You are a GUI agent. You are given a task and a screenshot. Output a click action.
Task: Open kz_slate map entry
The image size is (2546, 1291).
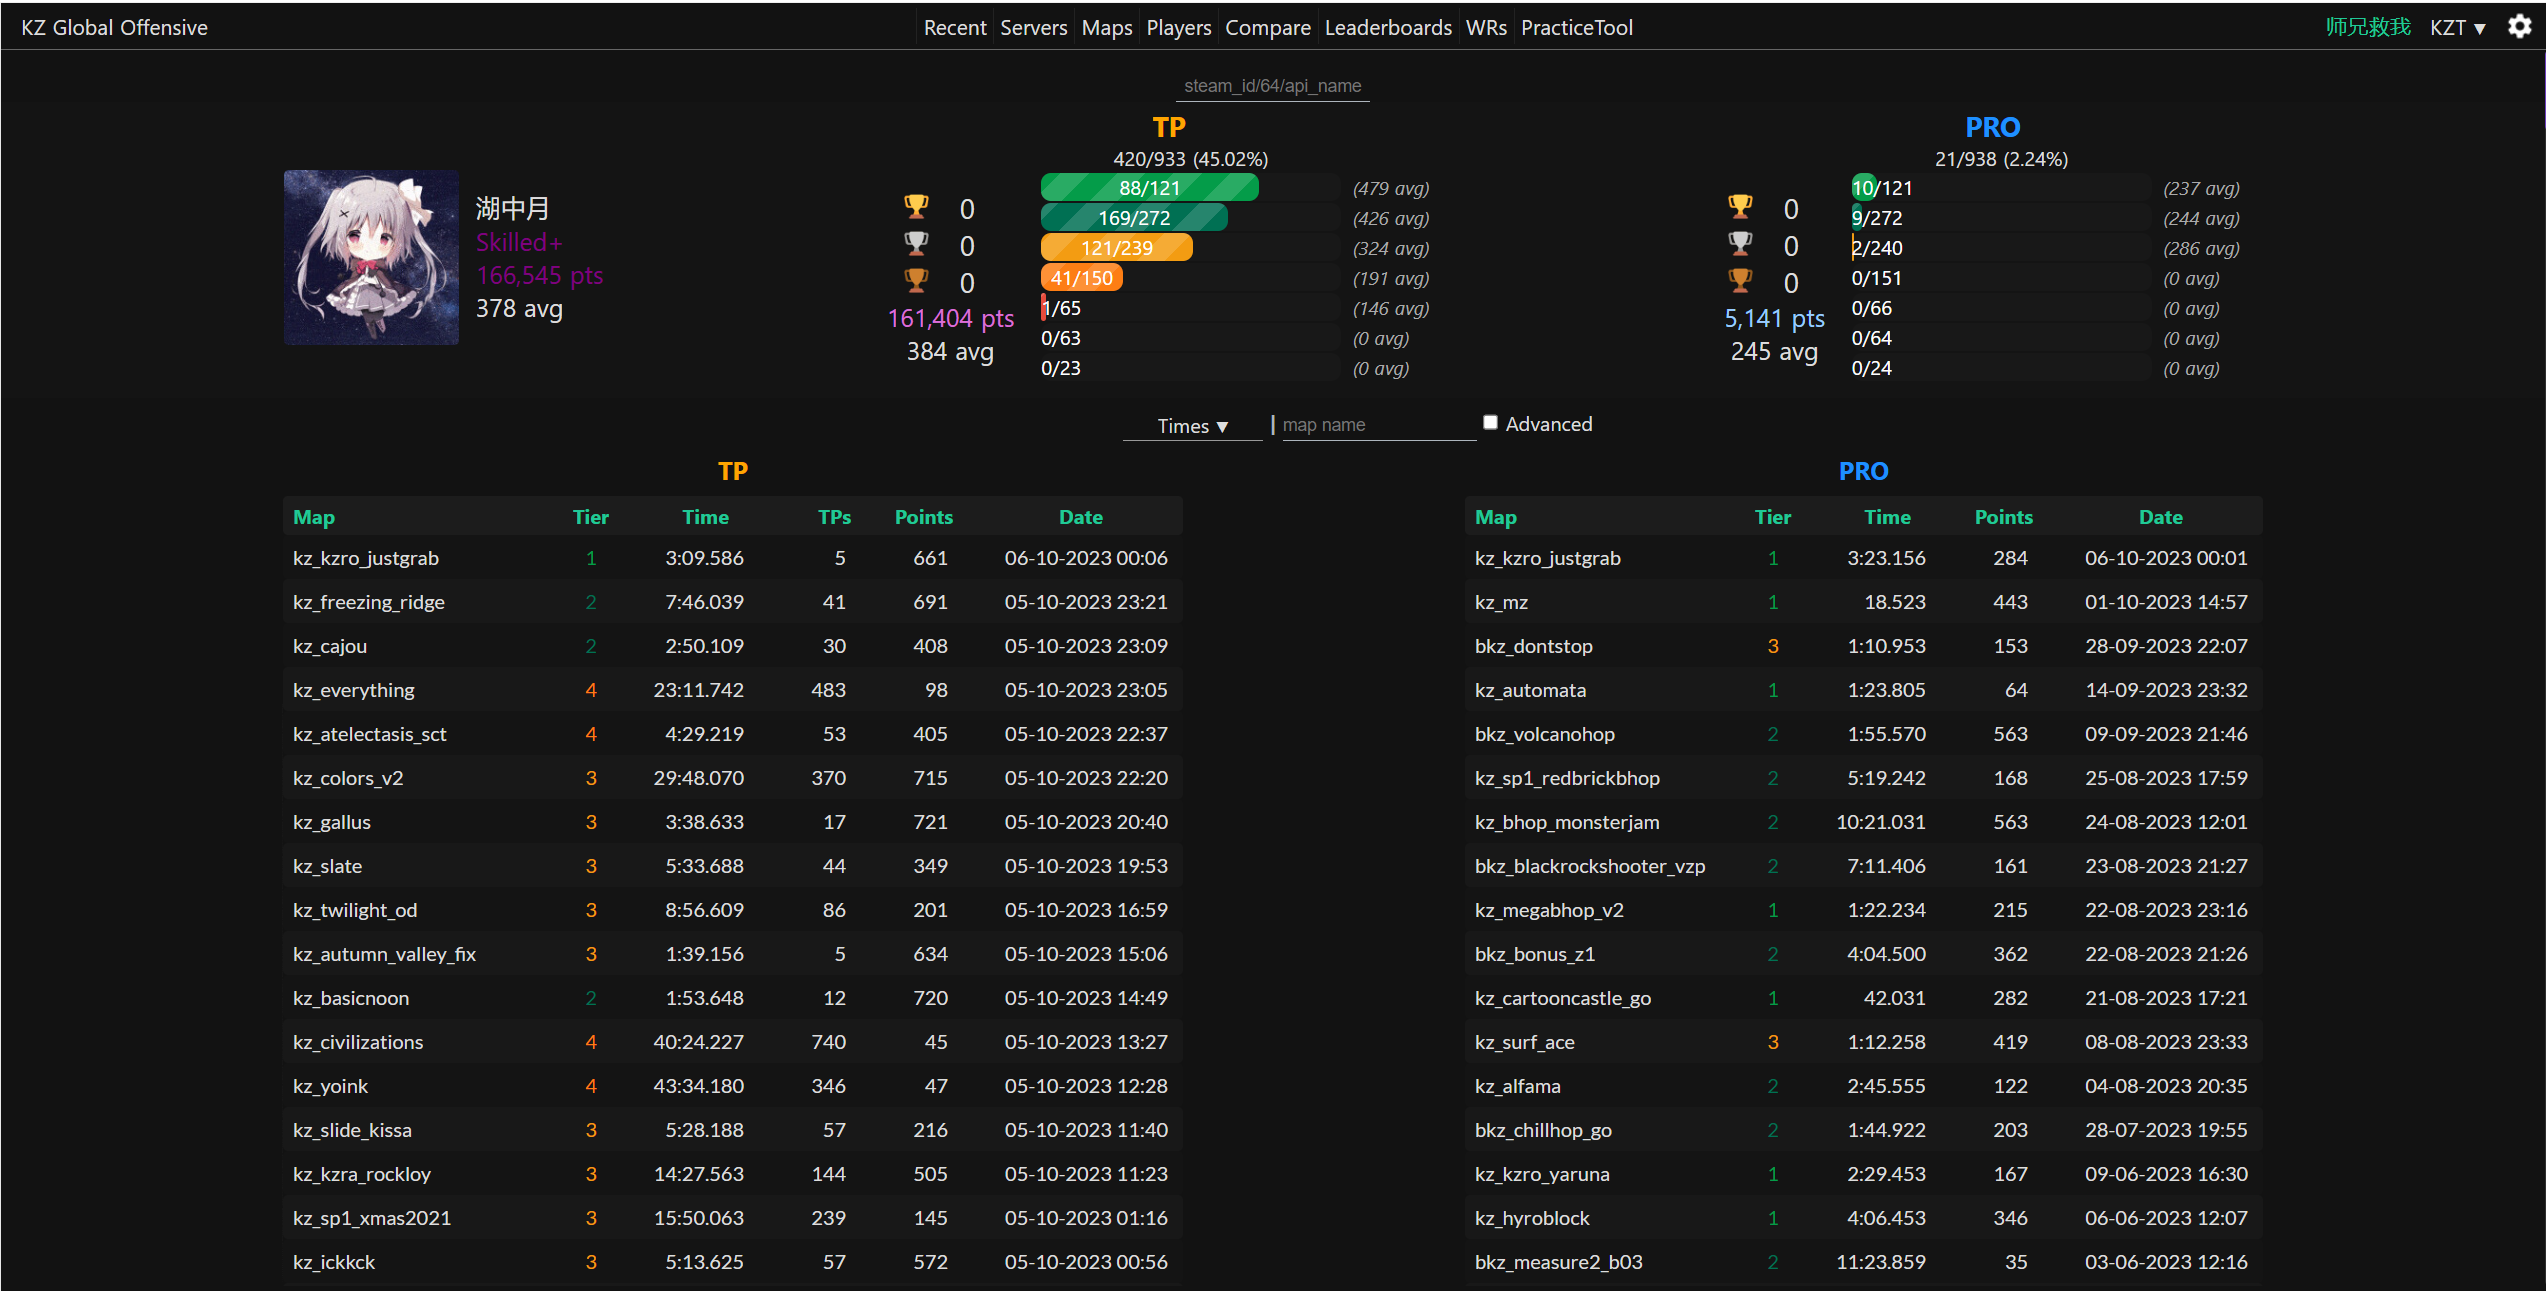click(x=327, y=866)
